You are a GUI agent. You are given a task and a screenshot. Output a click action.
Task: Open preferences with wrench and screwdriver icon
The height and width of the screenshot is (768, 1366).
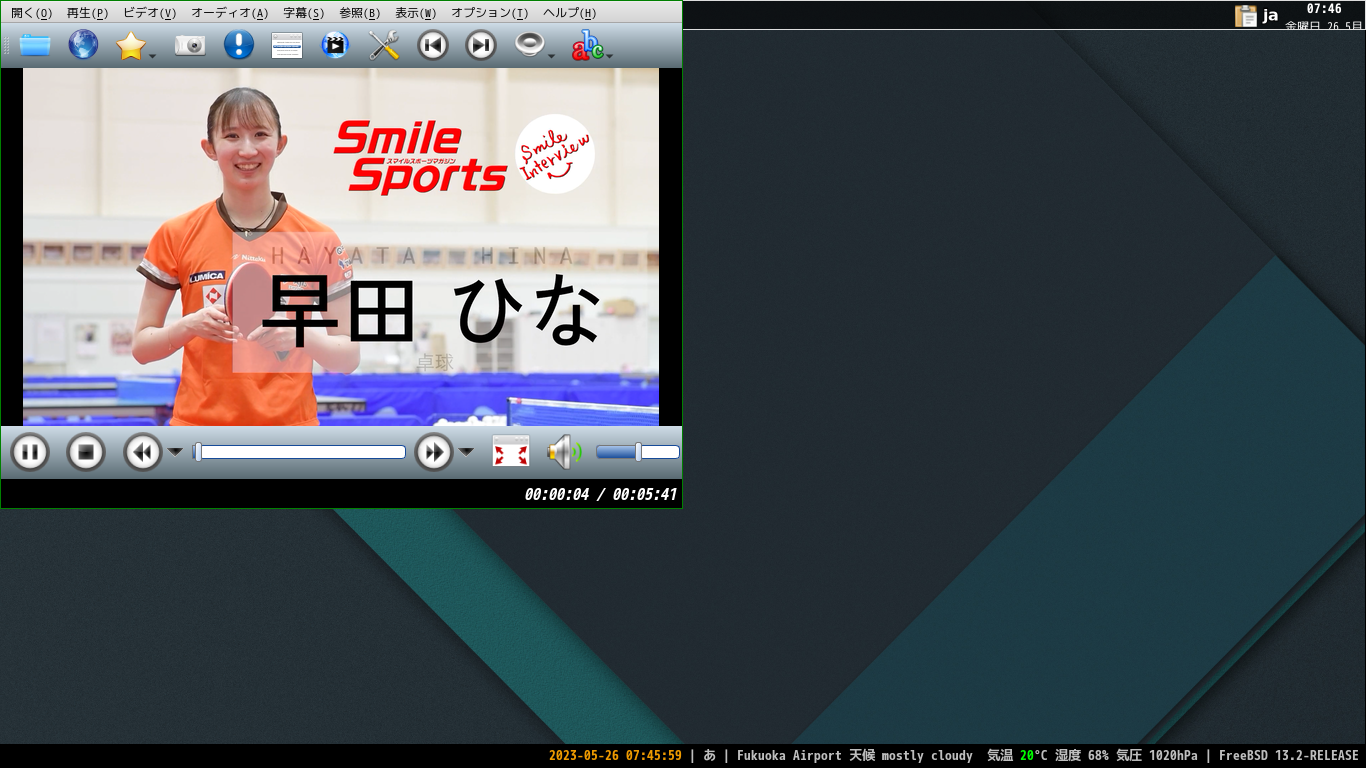pyautogui.click(x=384, y=45)
